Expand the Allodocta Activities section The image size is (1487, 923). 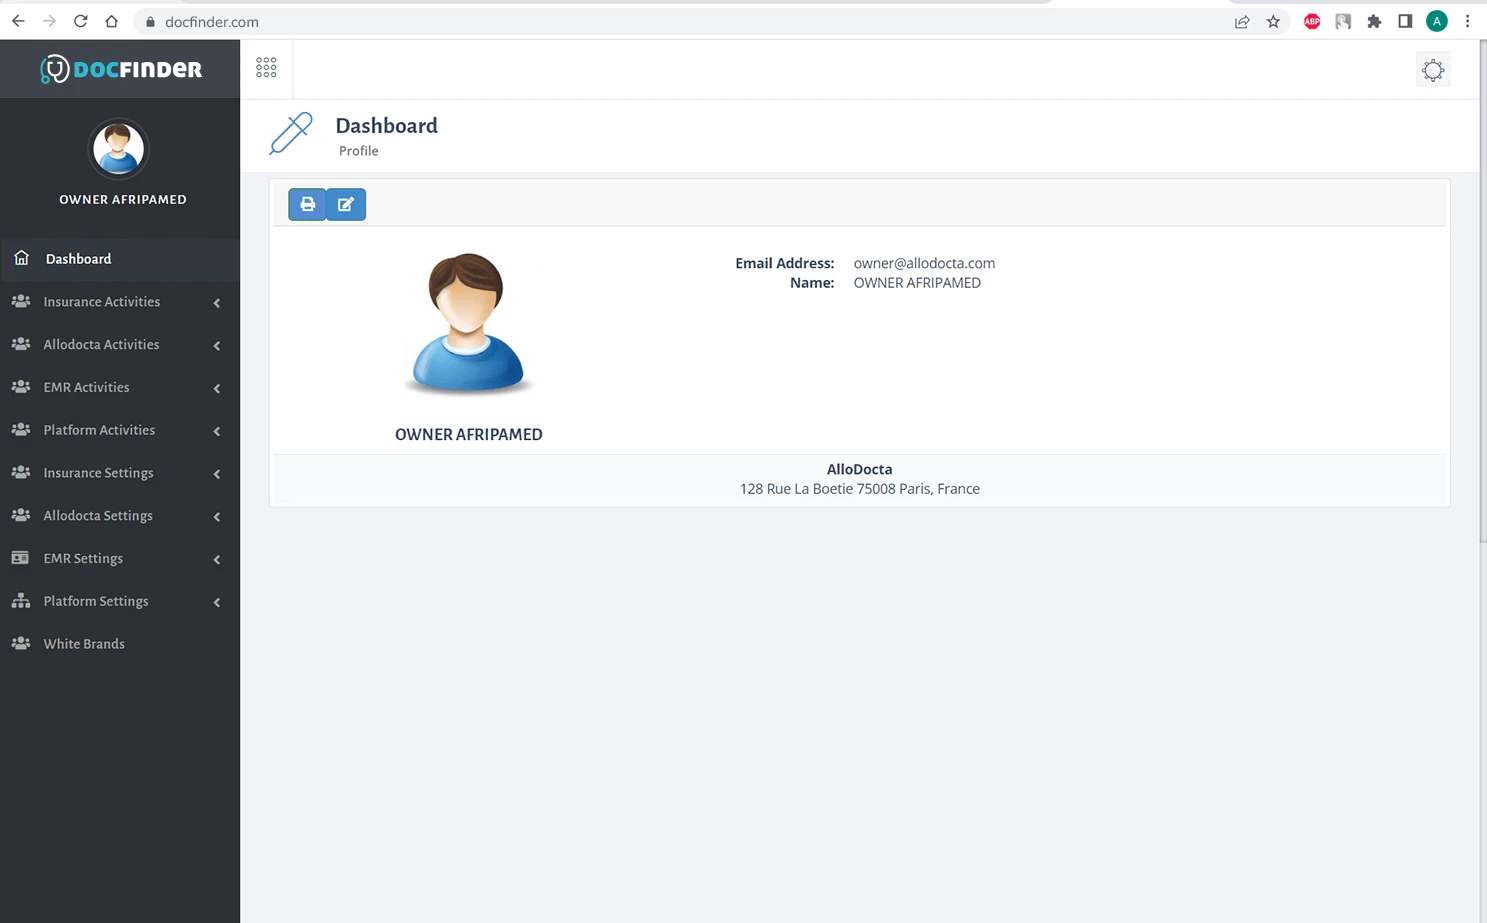point(101,344)
